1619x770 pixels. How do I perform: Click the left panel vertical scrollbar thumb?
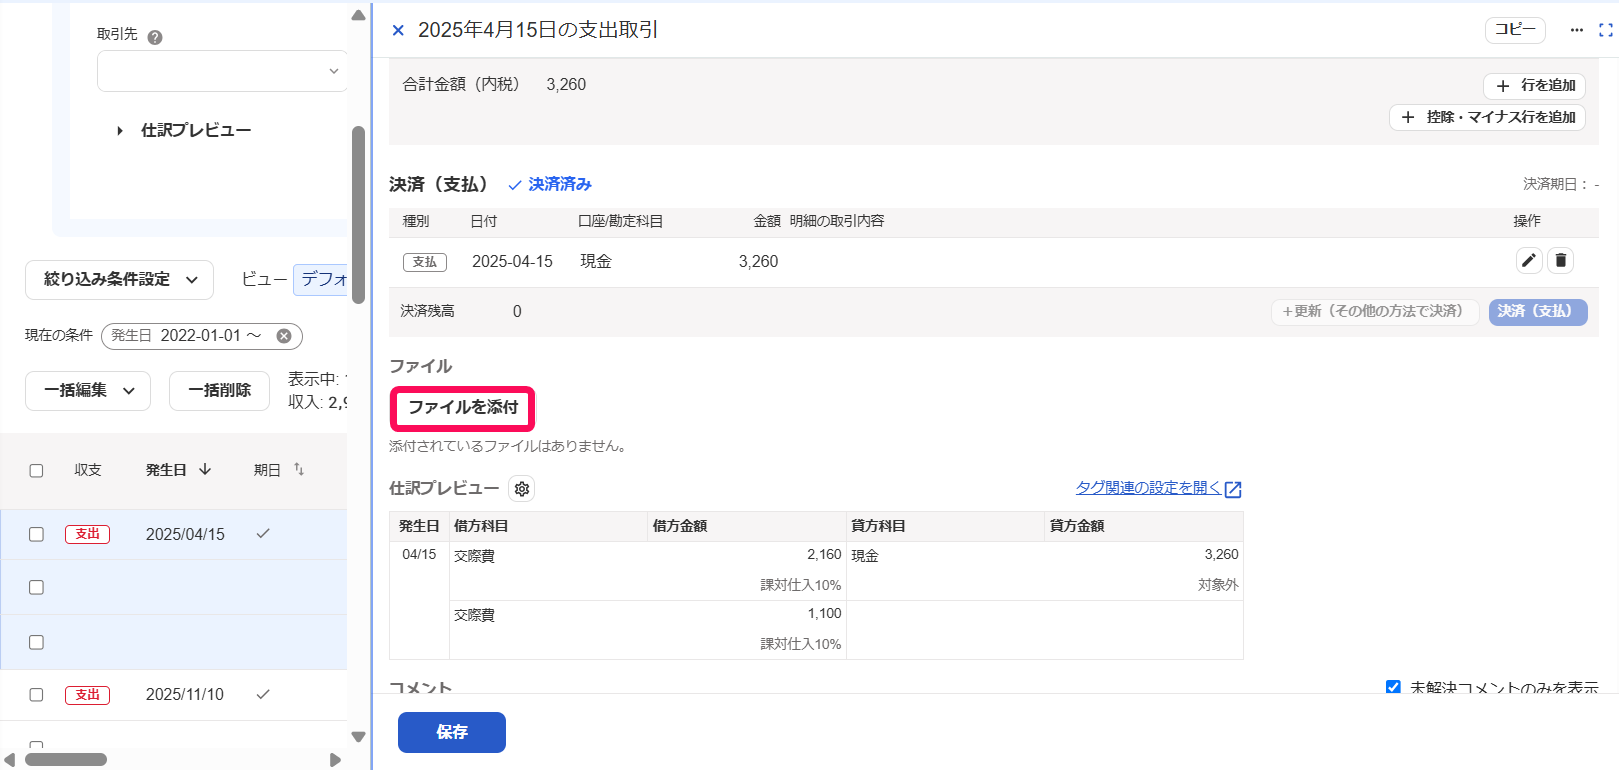tap(358, 214)
